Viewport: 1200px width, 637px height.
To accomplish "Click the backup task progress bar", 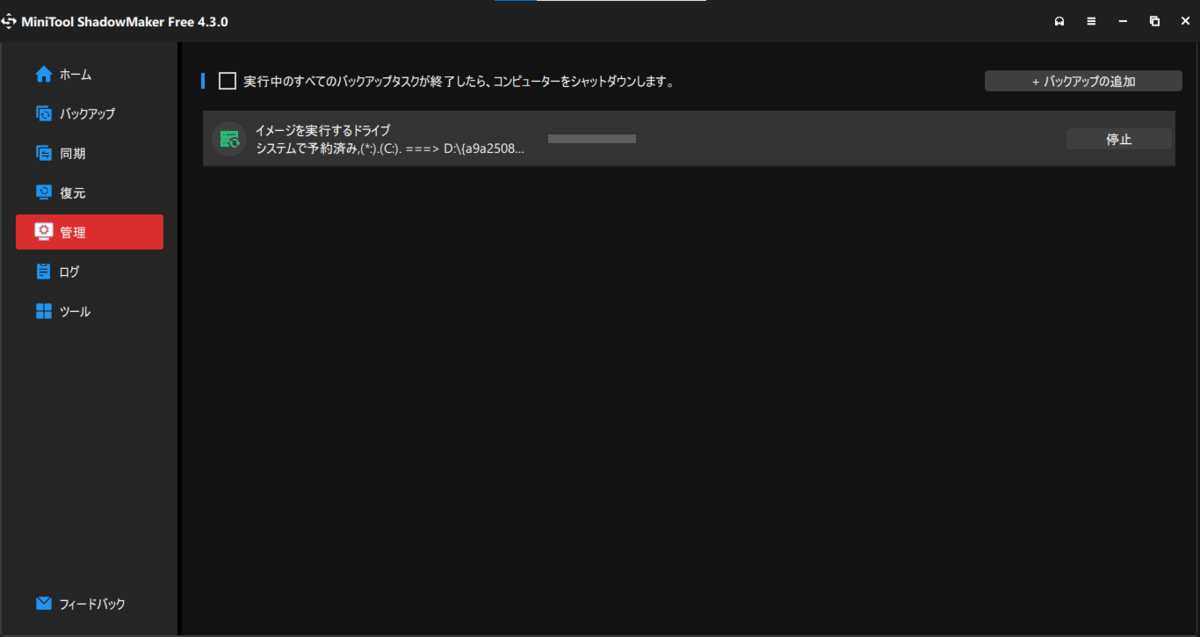I will (x=592, y=139).
